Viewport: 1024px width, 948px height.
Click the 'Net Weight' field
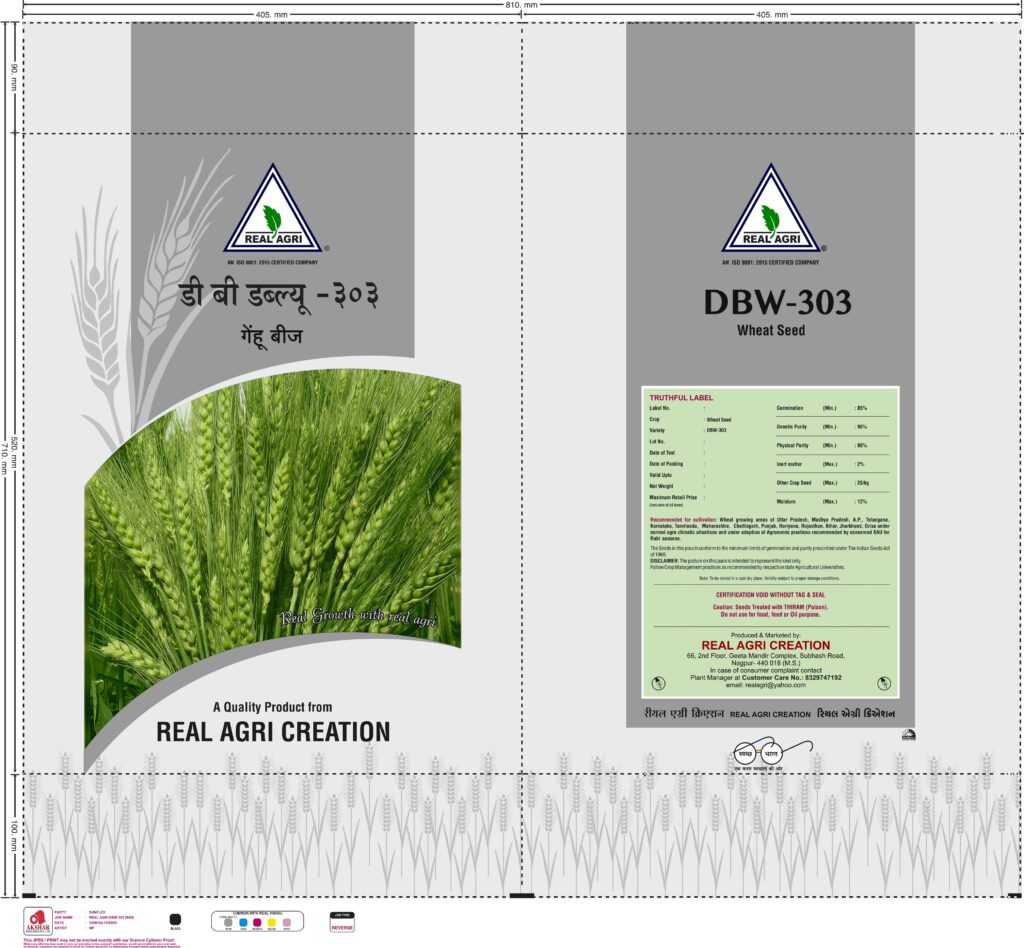677,486
